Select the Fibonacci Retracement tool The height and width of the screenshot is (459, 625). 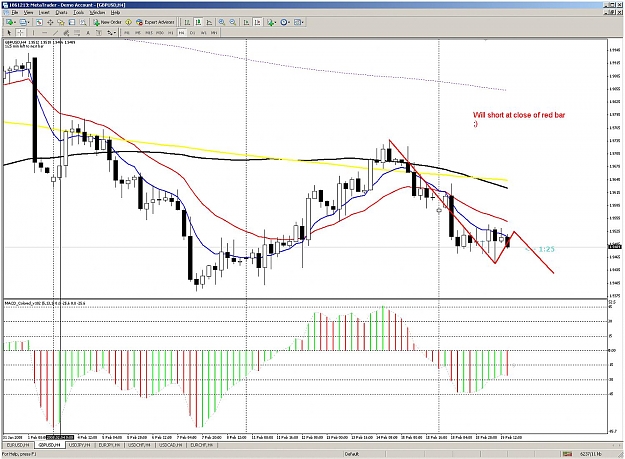click(77, 33)
